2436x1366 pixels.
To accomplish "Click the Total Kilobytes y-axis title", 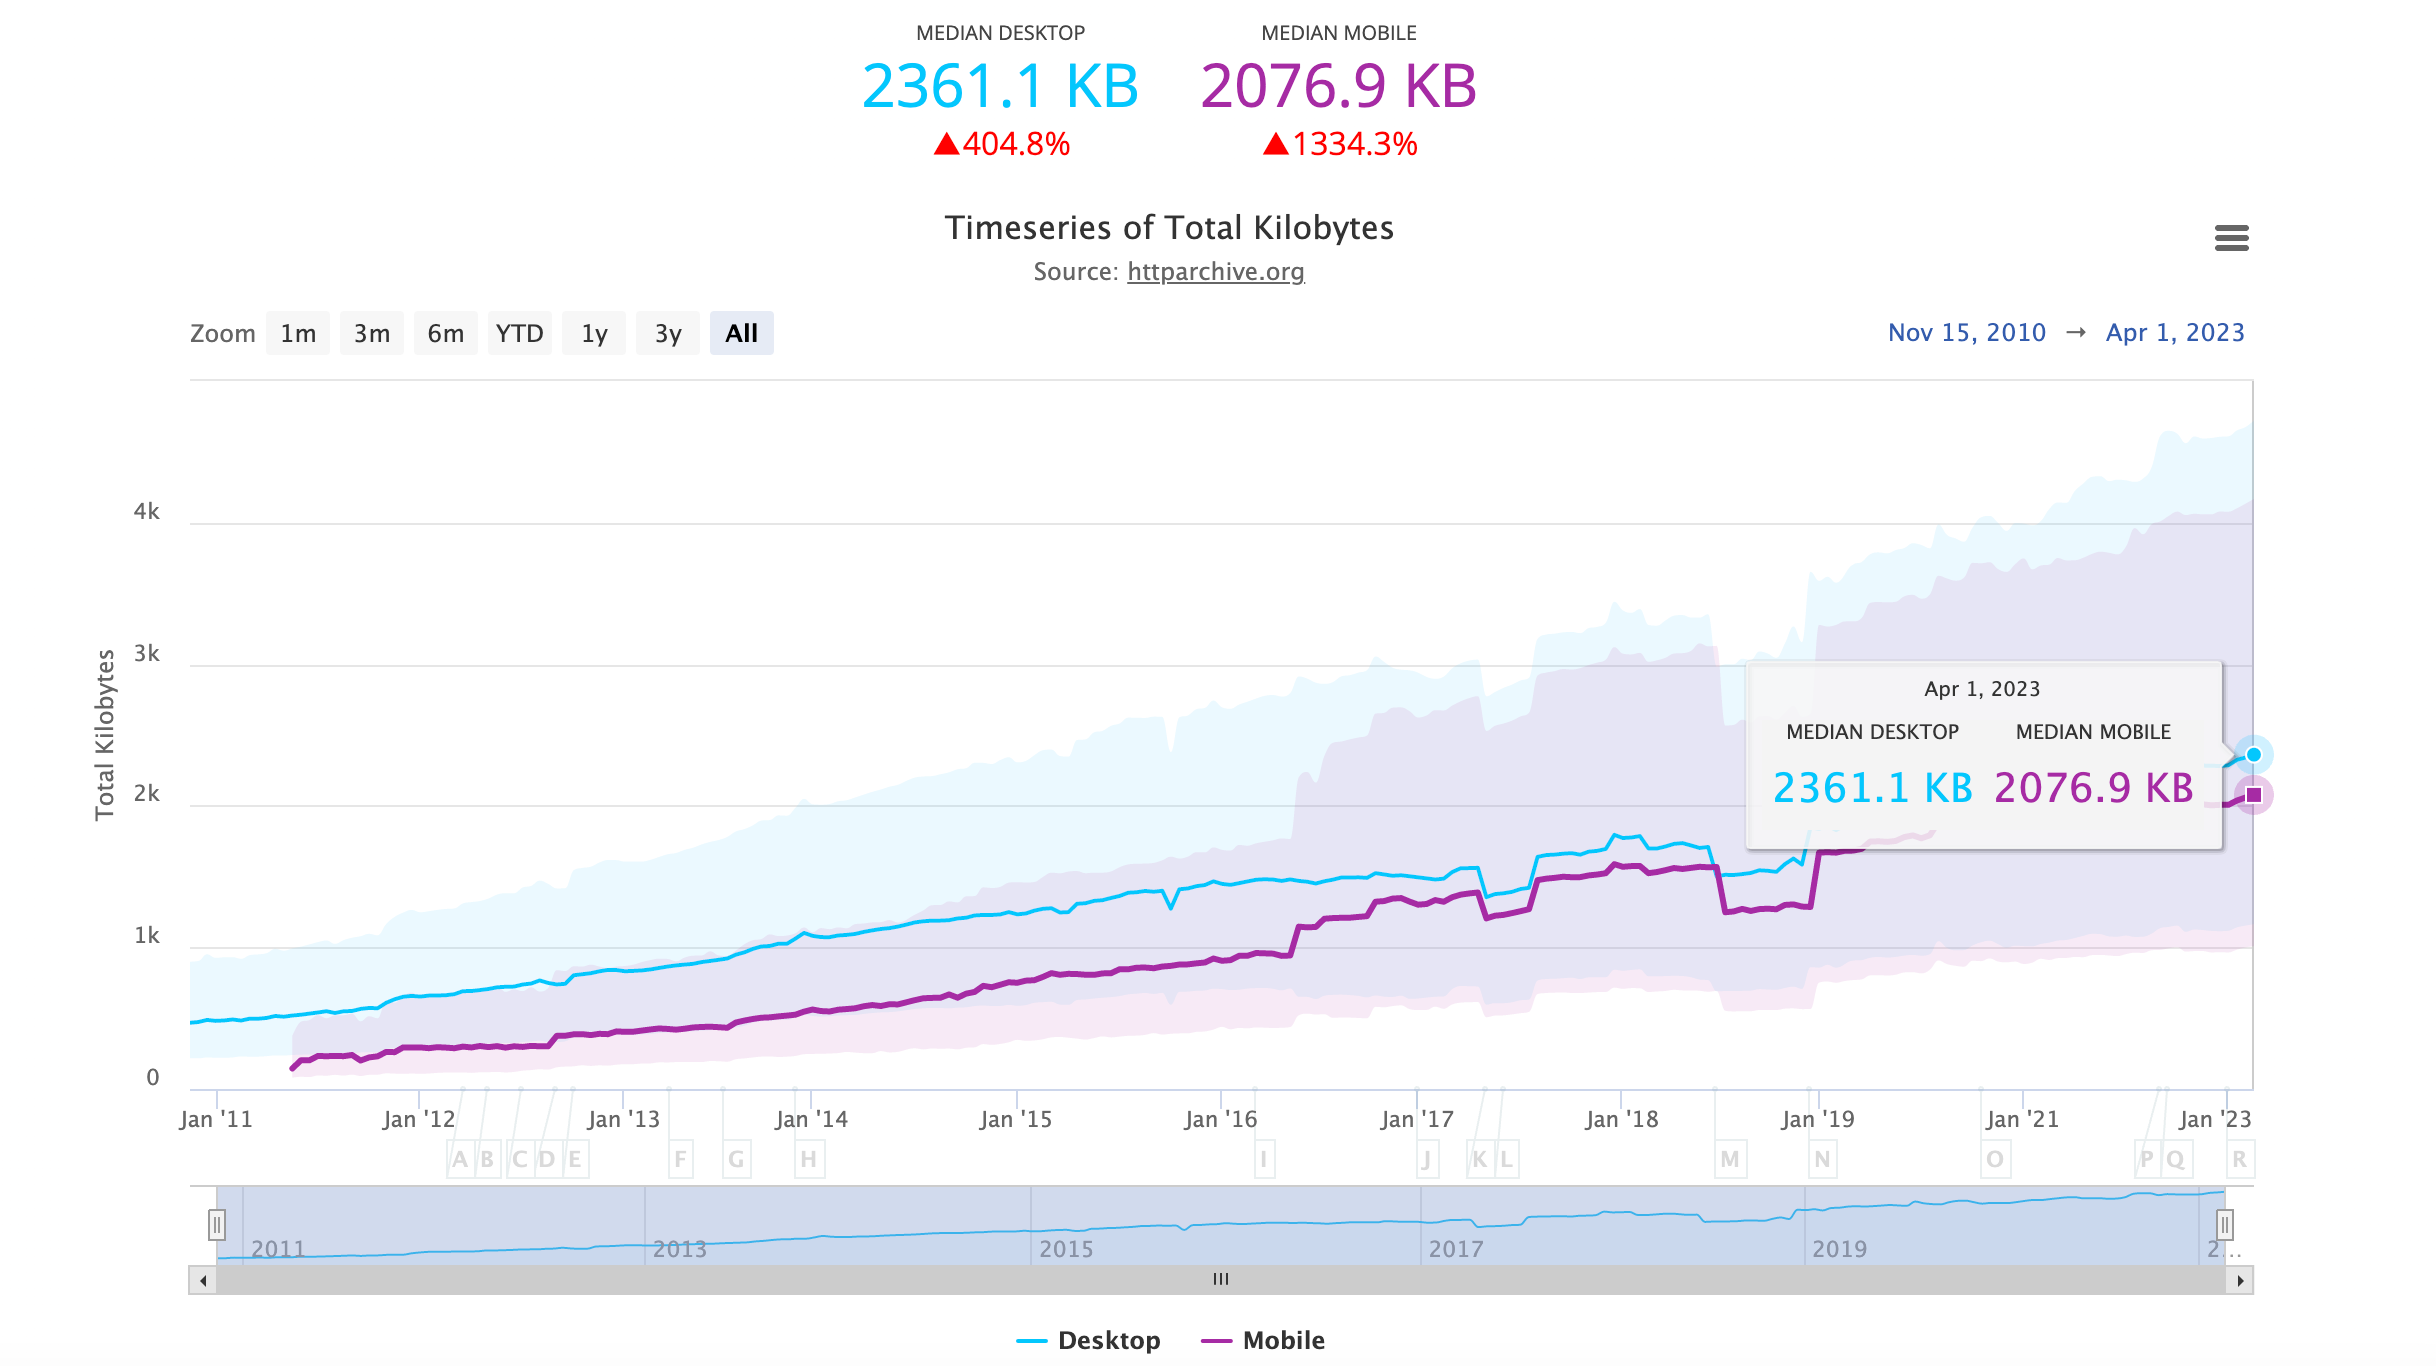I will pos(105,734).
